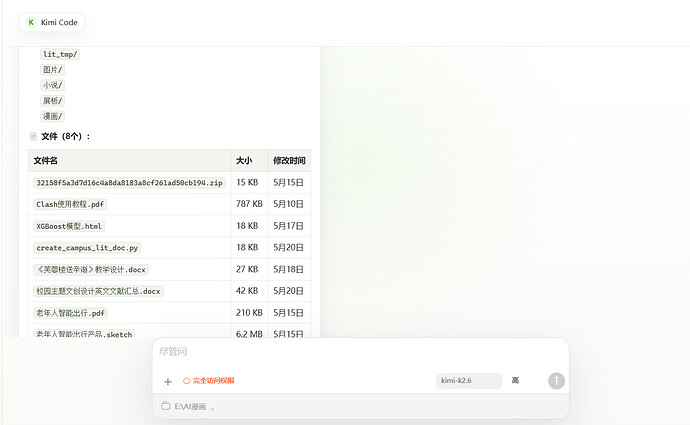The height and width of the screenshot is (425, 690).
Task: Click the send arrow button
Action: (x=556, y=381)
